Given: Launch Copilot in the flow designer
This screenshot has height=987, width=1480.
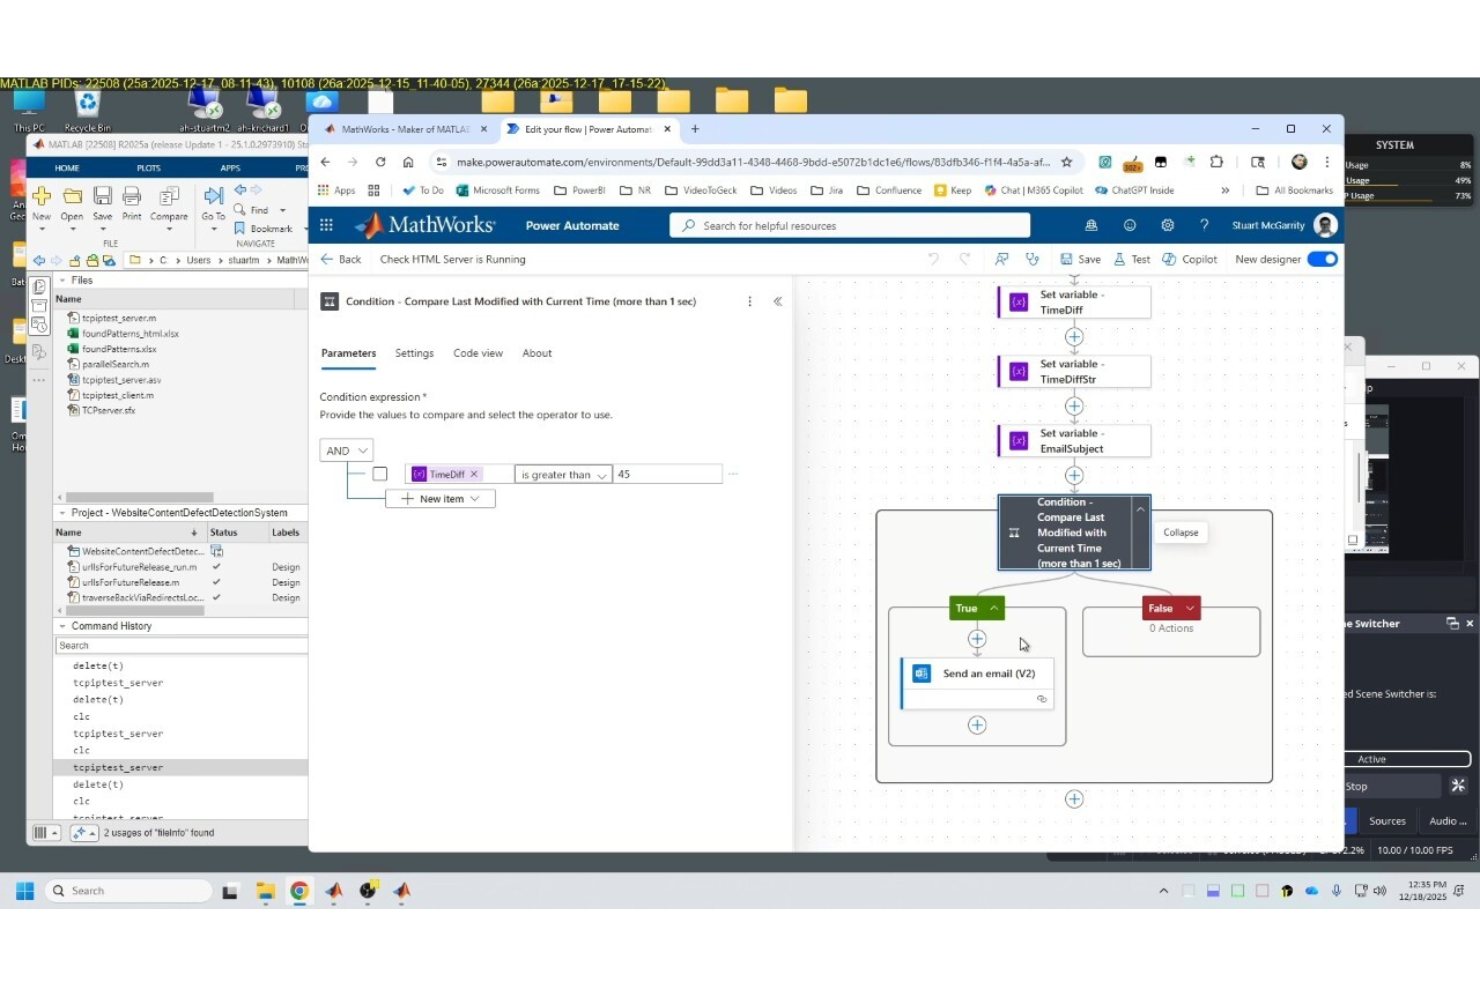Looking at the screenshot, I should click(1190, 259).
